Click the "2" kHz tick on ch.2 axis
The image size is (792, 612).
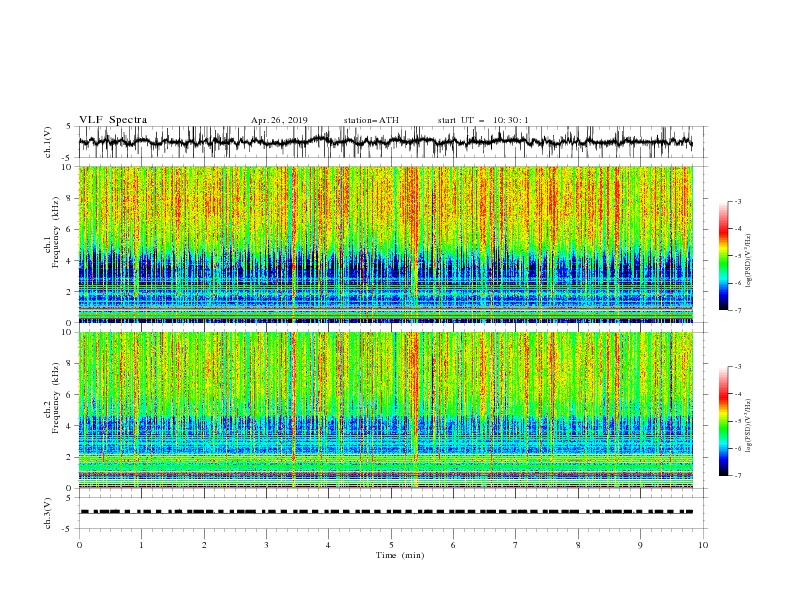tap(69, 457)
